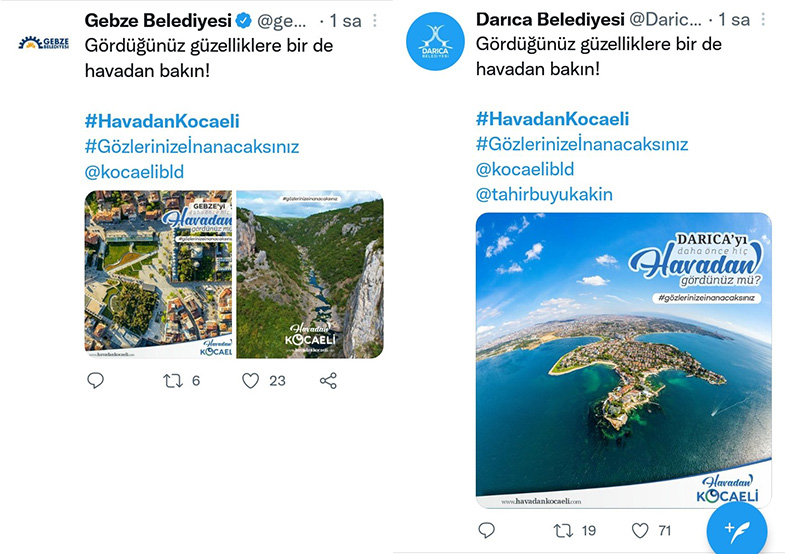Like the Gebze Belediyesi tweet
Image resolution: width=786 pixels, height=554 pixels.
tap(251, 380)
